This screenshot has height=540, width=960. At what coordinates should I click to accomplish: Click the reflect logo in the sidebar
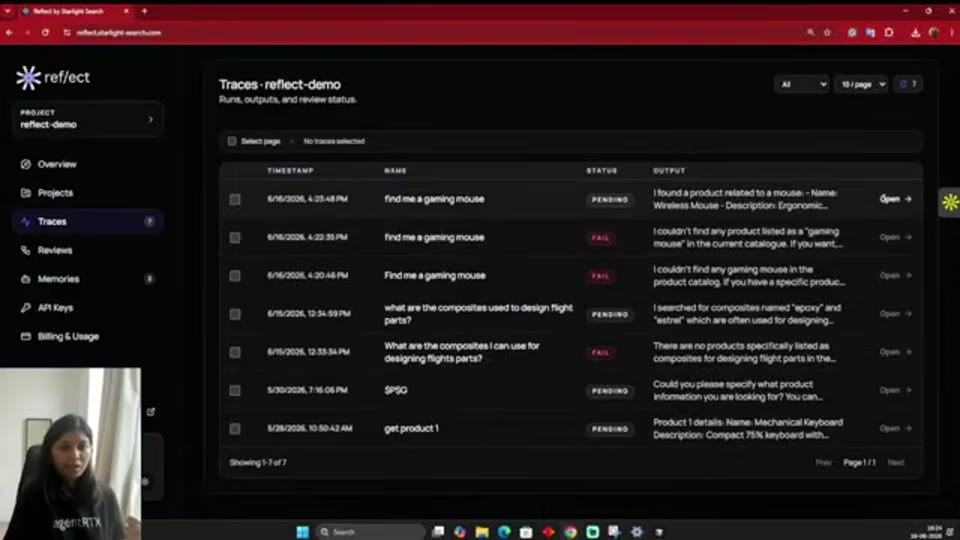pos(53,78)
